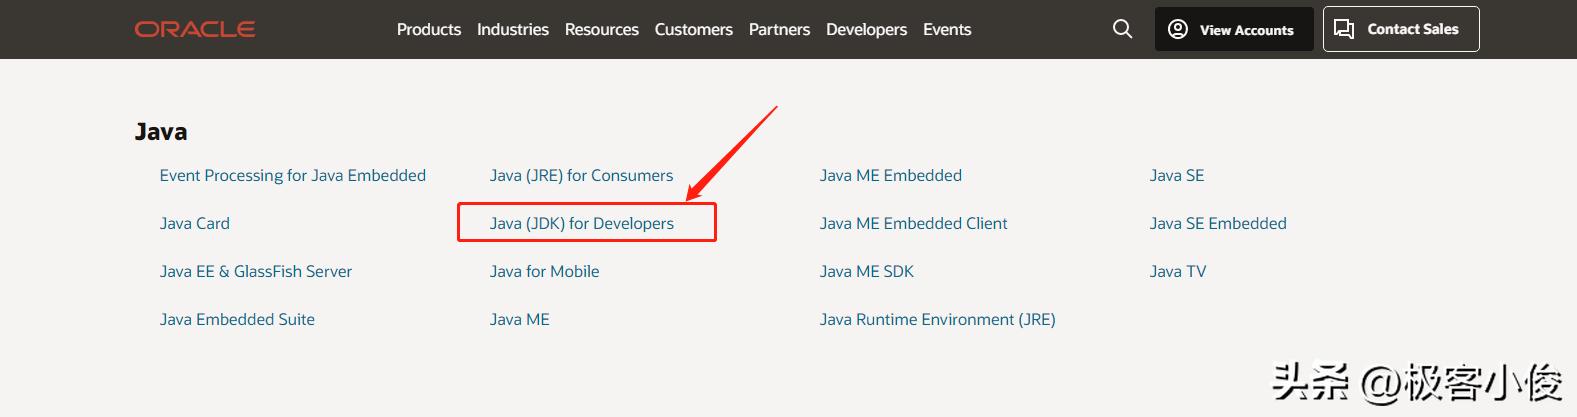Open the Java ME SDK link
Viewport: 1577px width, 417px height.
(867, 271)
